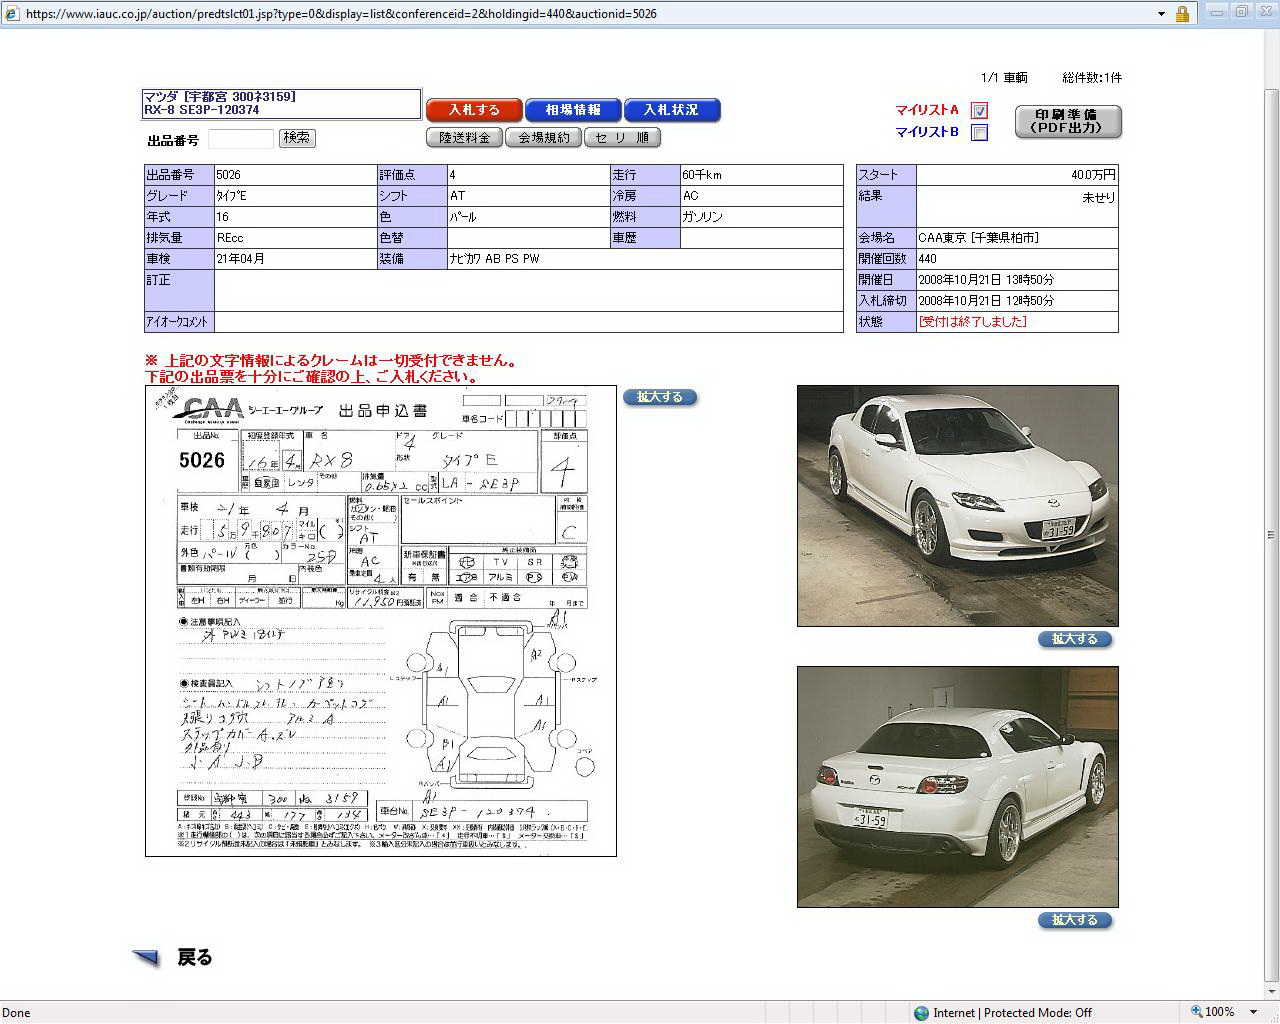Click the zoom magnifier icon in status bar
The image size is (1280, 1024).
[x=1196, y=1012]
